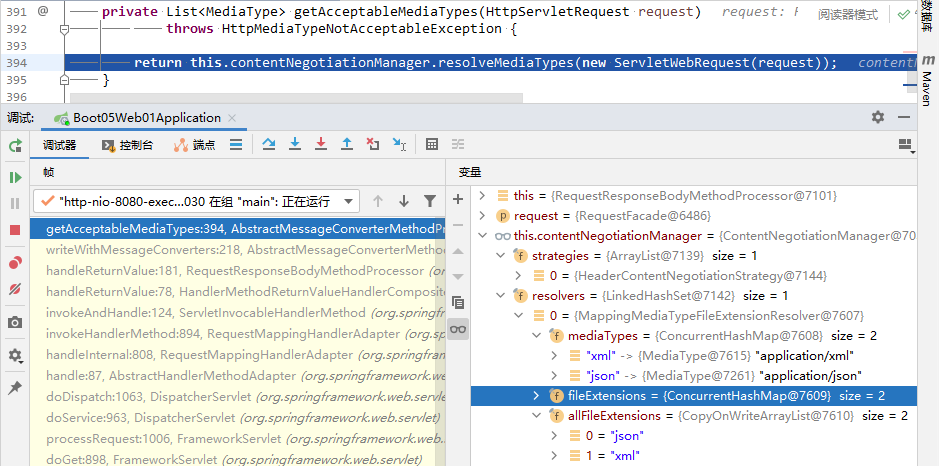This screenshot has height=466, width=939.
Task: Open the inspections checkmark widget
Action: [x=903, y=14]
